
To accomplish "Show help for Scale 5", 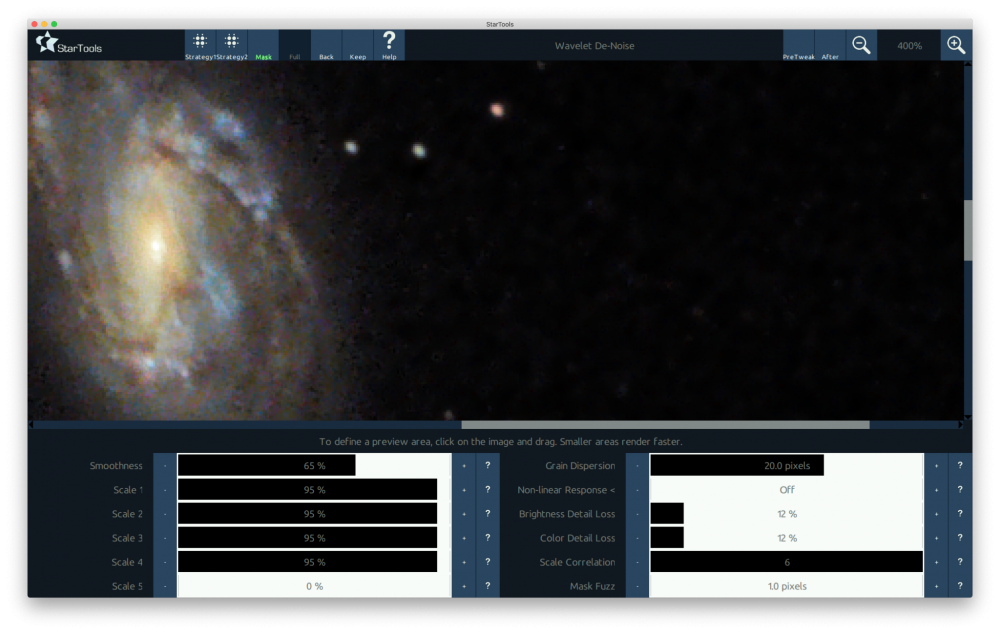I will pos(488,586).
